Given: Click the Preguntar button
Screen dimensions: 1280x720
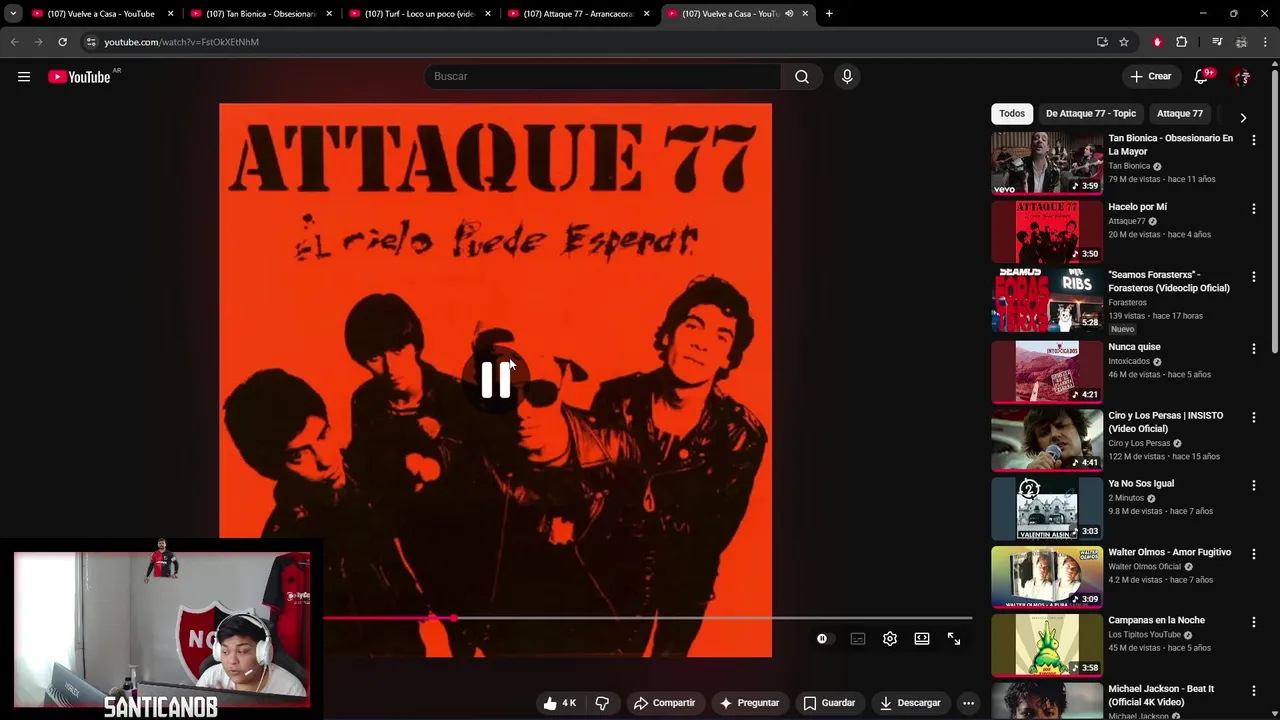Looking at the screenshot, I should coord(749,703).
